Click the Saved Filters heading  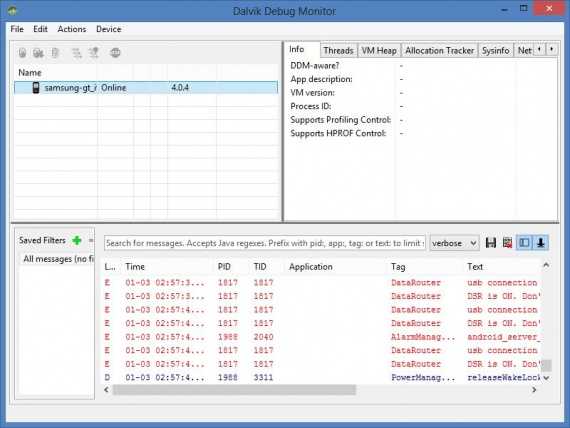click(42, 240)
